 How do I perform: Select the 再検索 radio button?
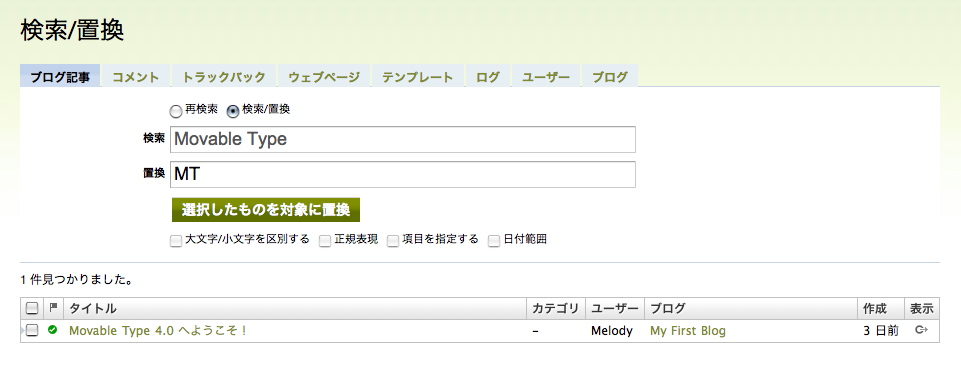[x=176, y=111]
